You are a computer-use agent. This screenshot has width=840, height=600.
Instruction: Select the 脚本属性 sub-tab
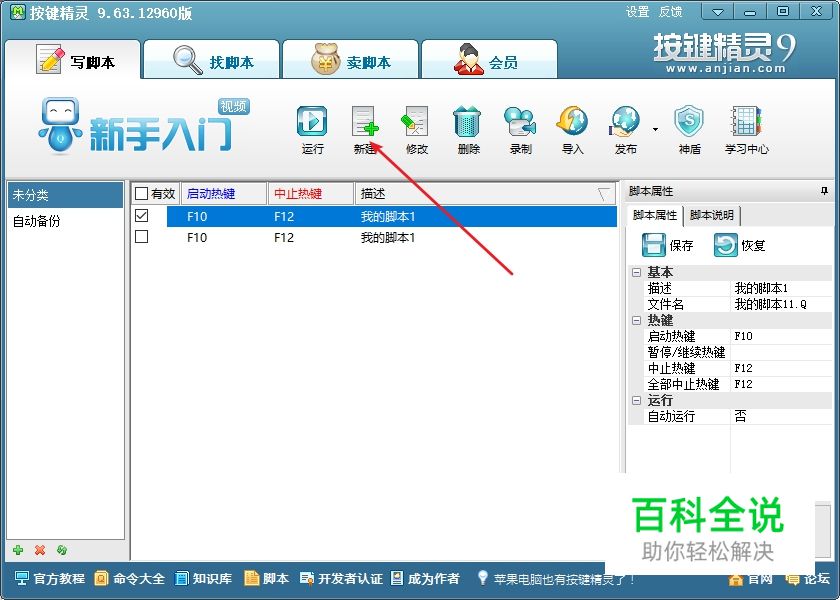point(655,215)
